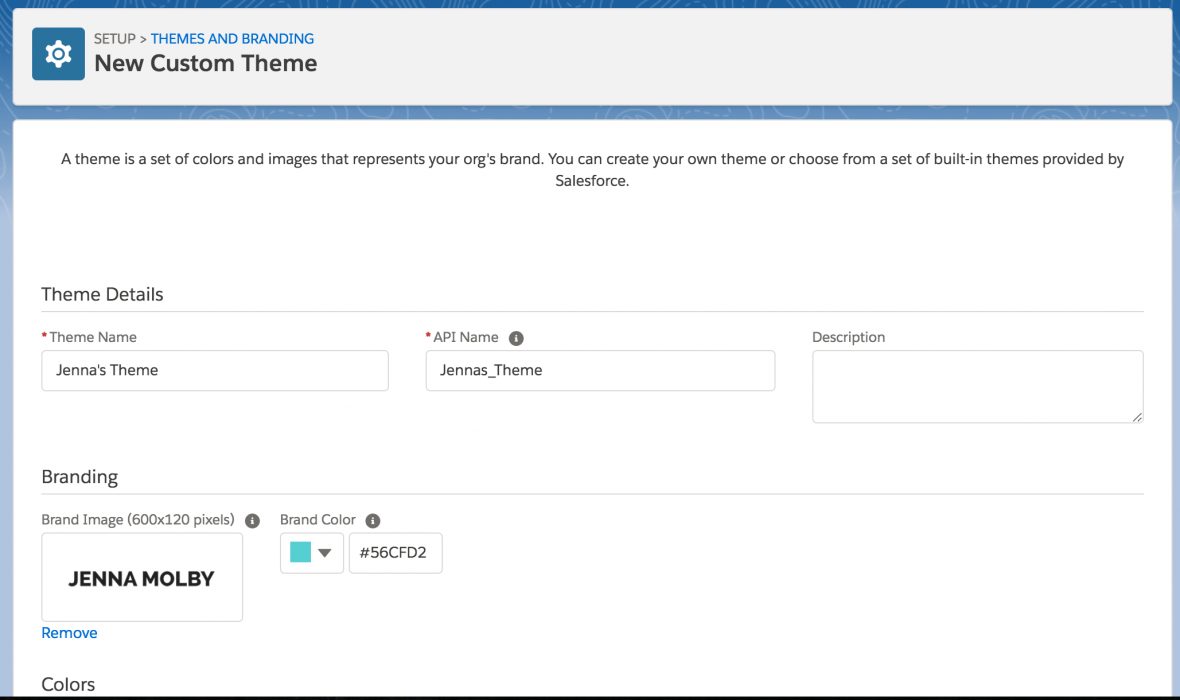This screenshot has width=1180, height=700.
Task: Click the Theme Name input field
Action: (214, 370)
